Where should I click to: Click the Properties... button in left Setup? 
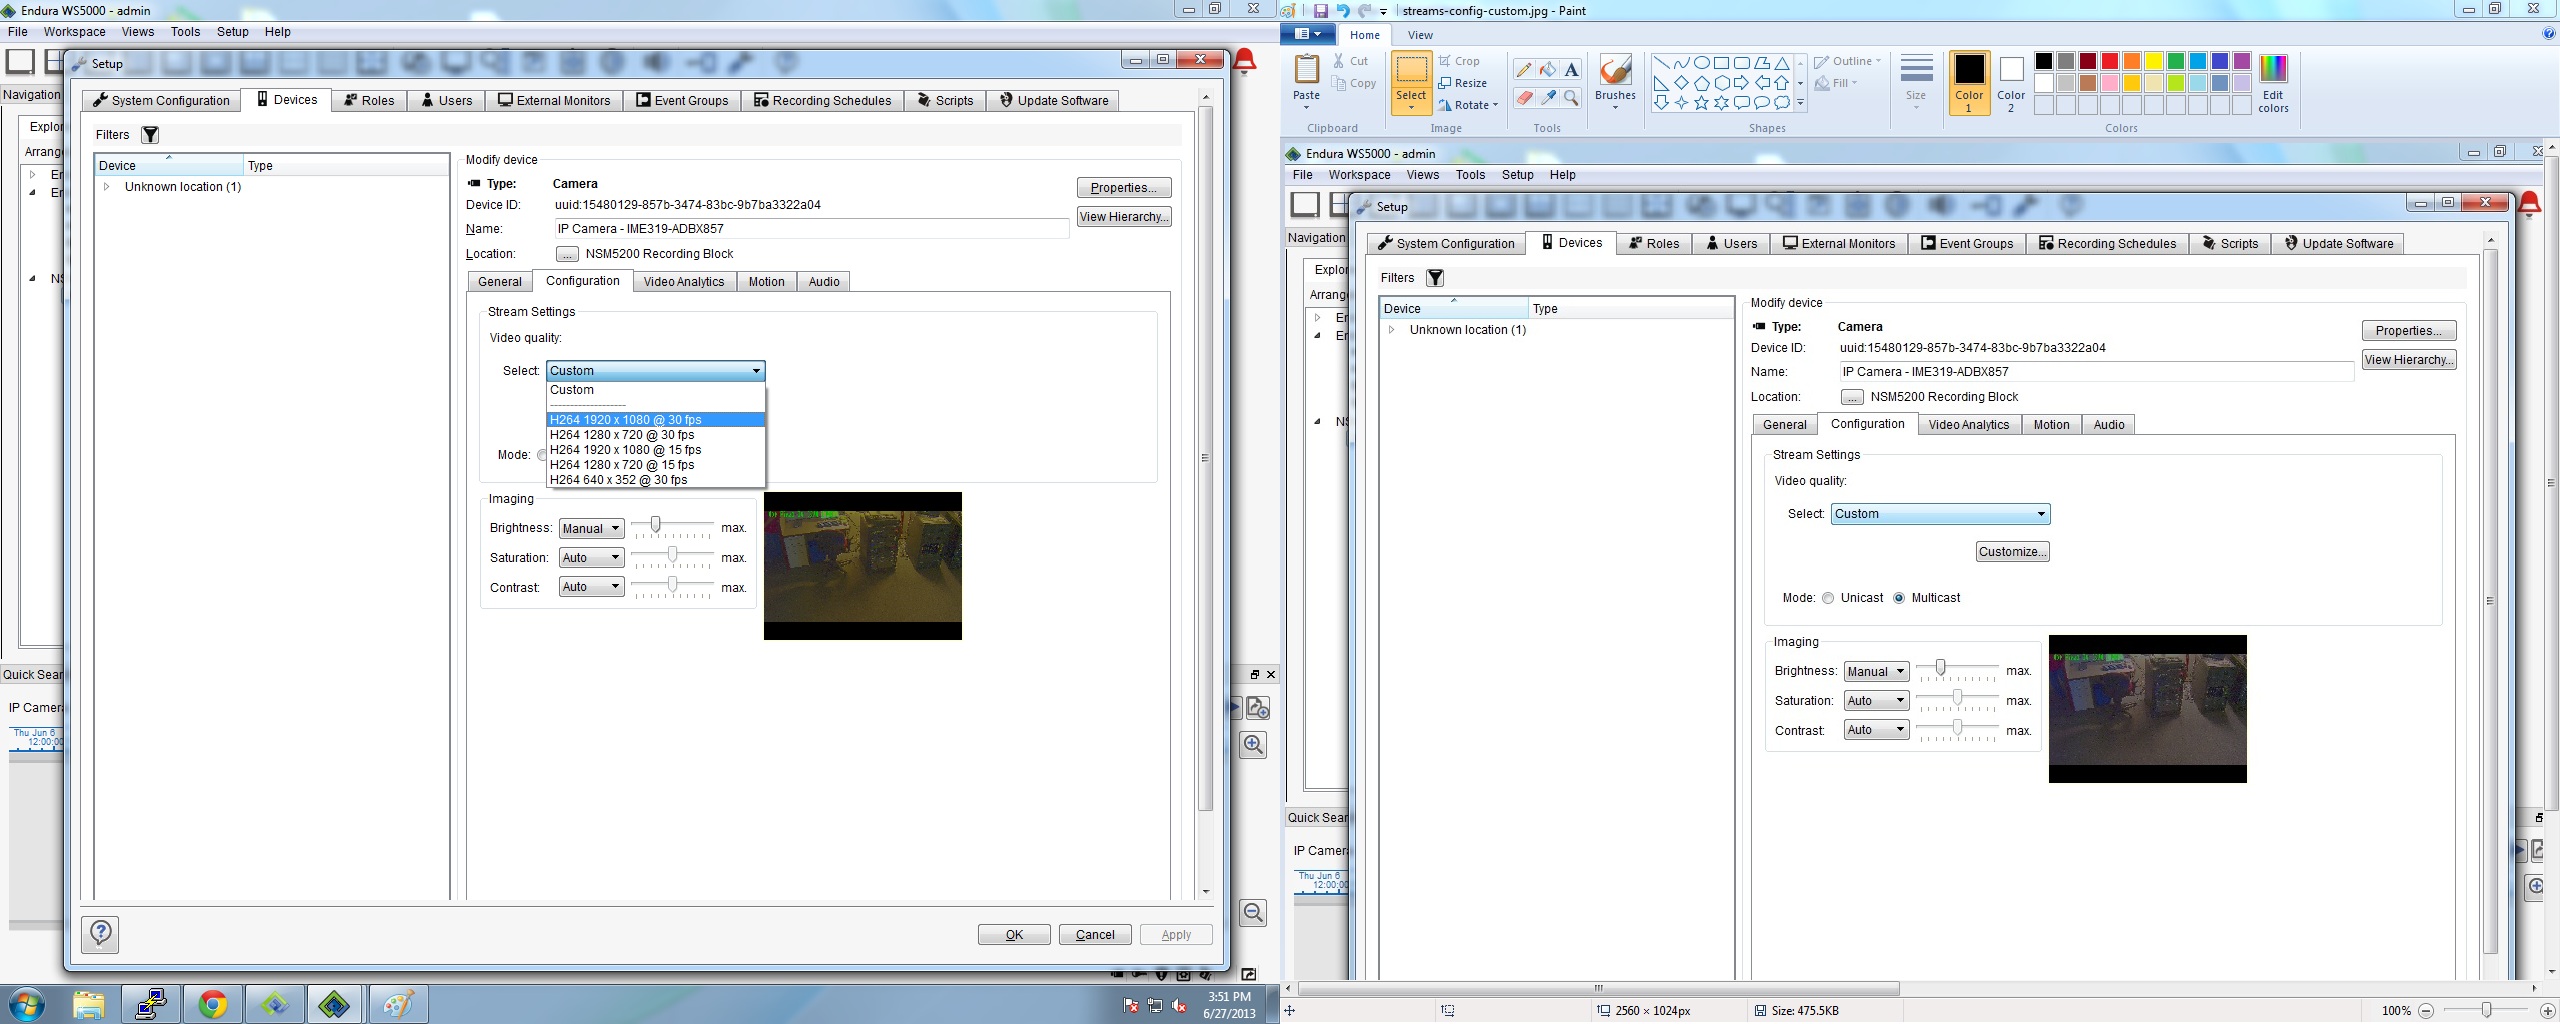[x=1124, y=188]
